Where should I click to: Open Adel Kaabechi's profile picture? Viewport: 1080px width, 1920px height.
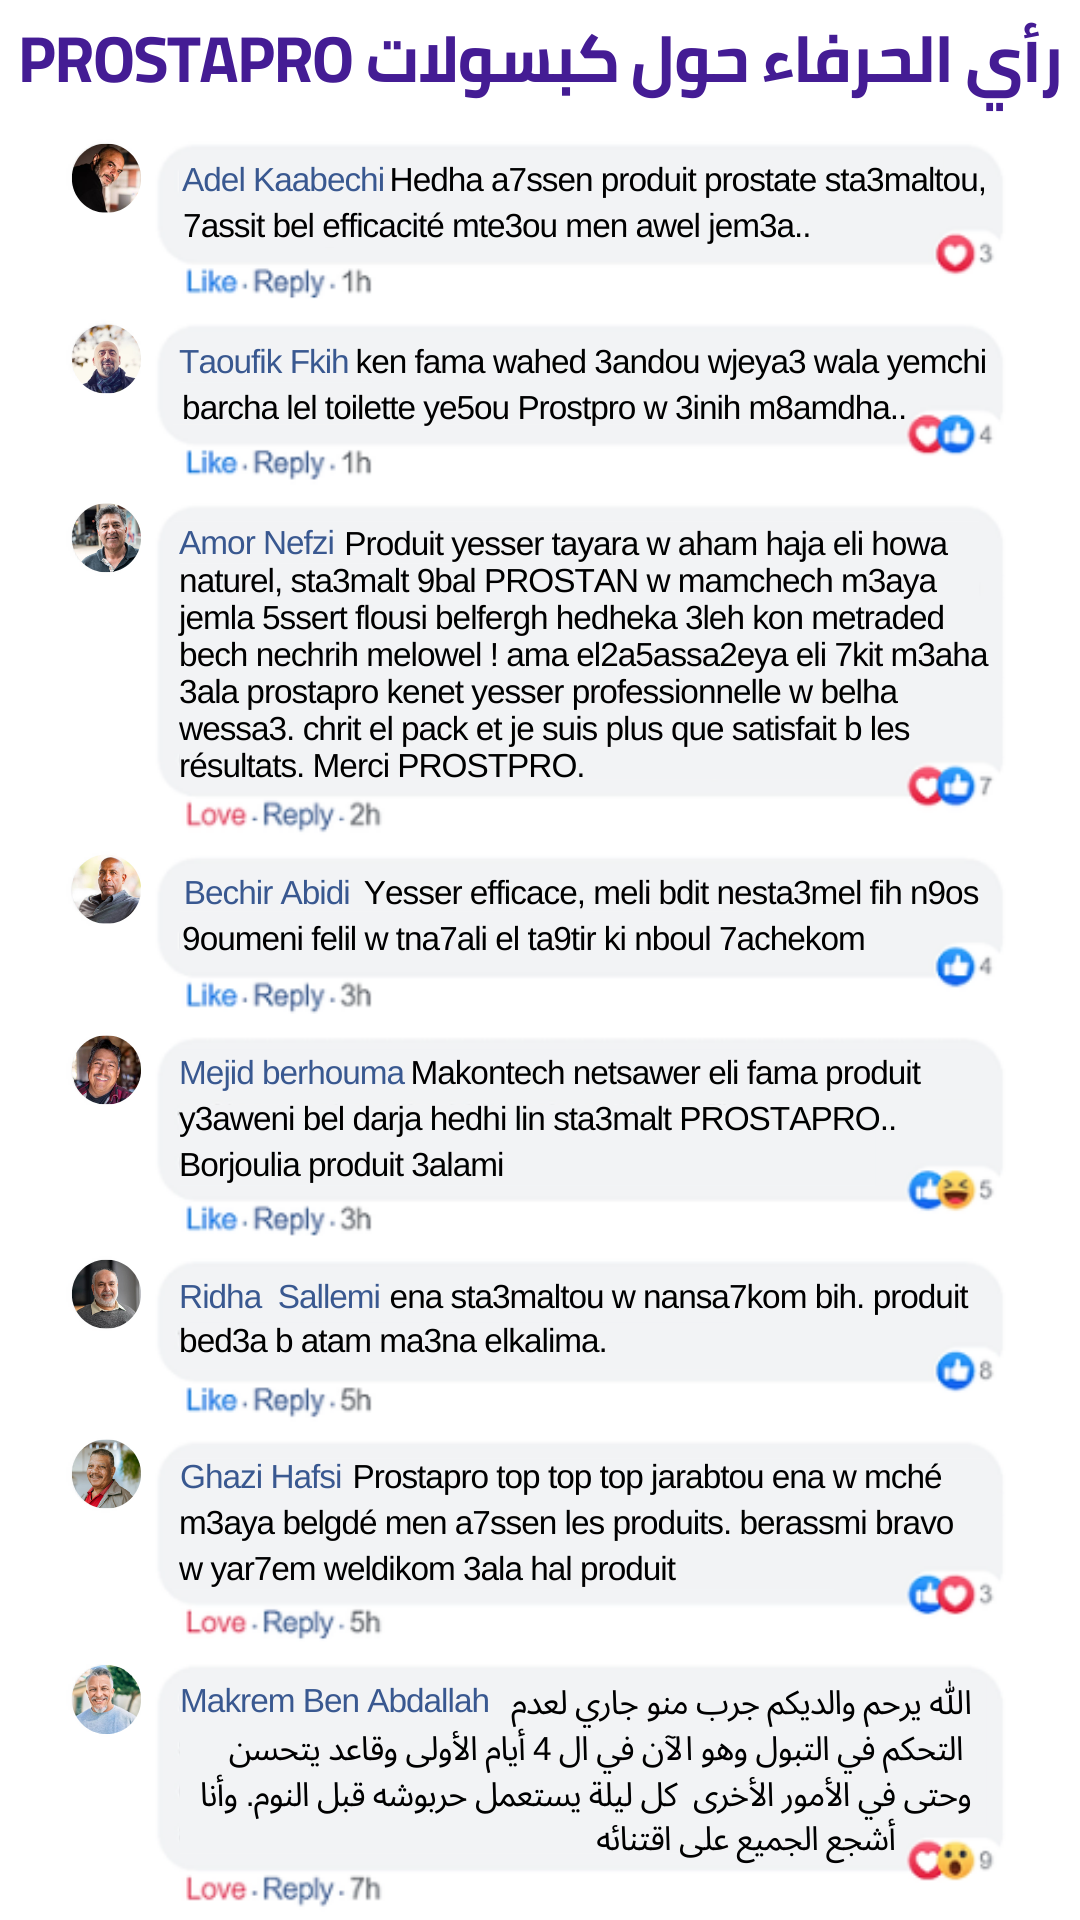(106, 178)
